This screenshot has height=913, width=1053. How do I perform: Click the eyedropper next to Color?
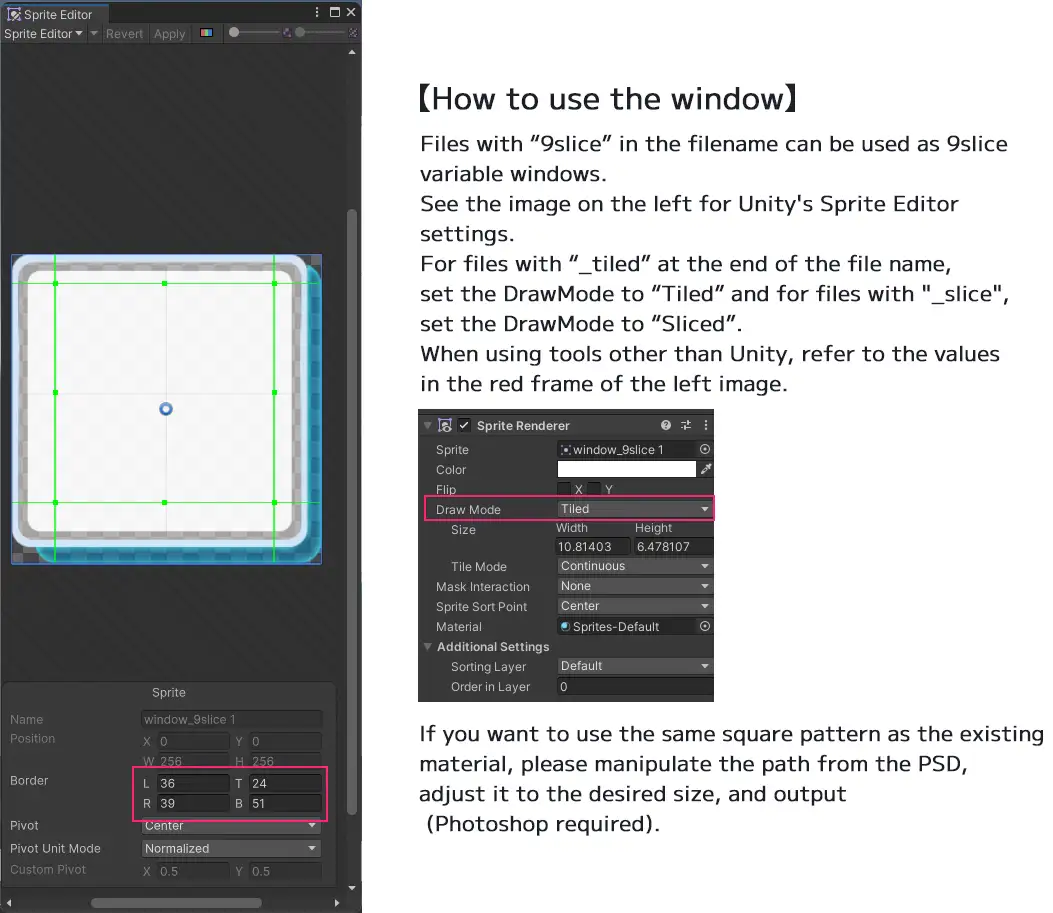[x=706, y=469]
